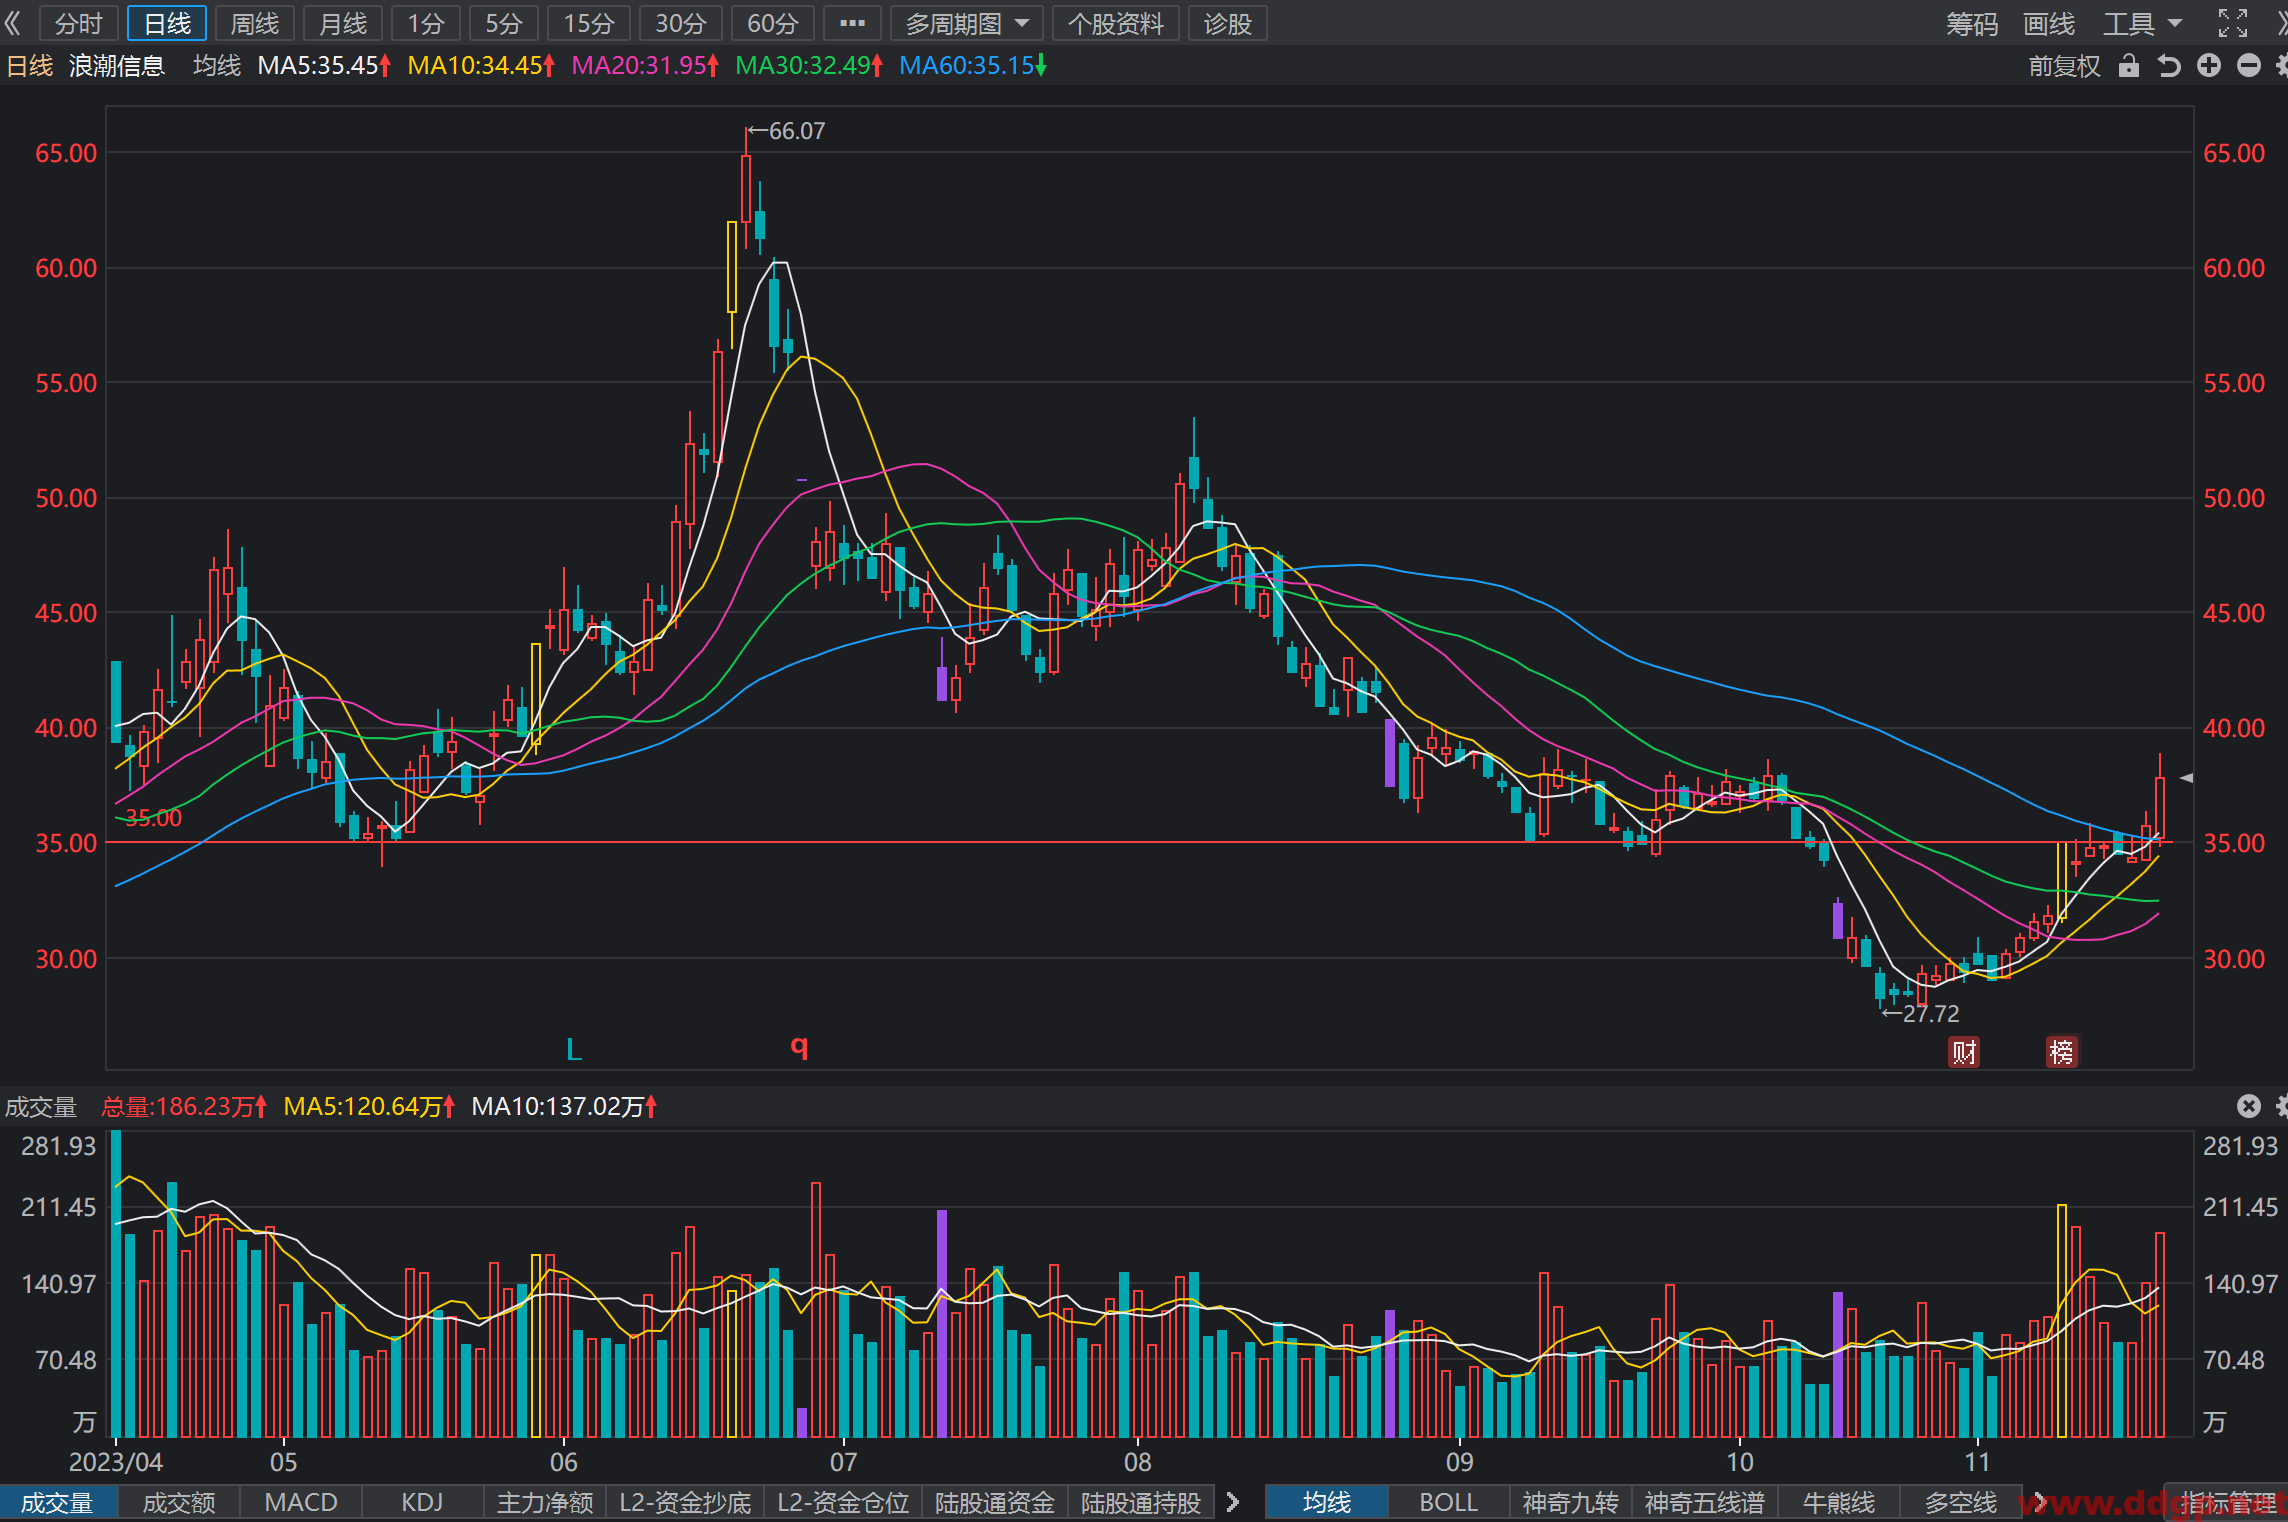Switch sub-chart to KDJ
The image size is (2288, 1522).
click(x=422, y=1502)
